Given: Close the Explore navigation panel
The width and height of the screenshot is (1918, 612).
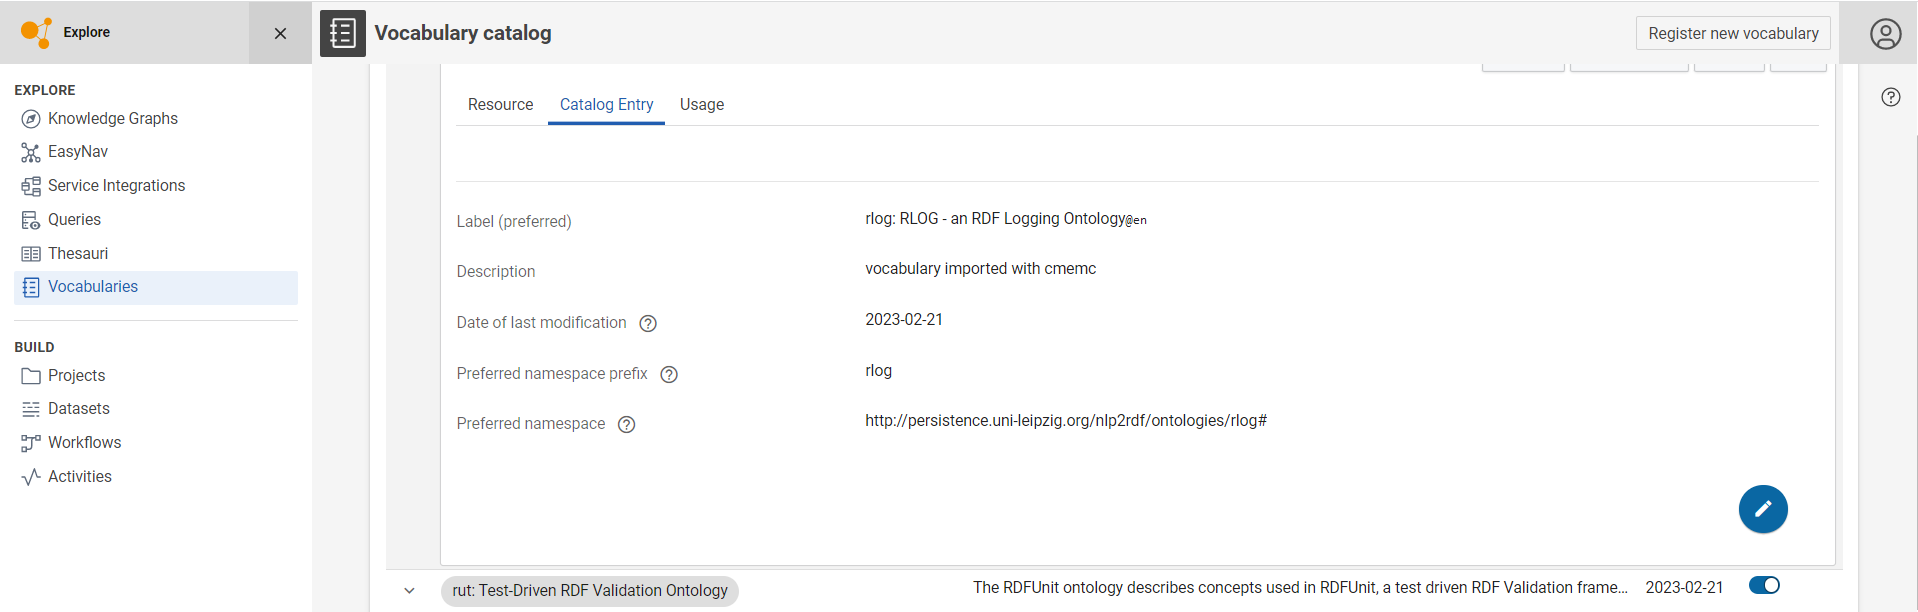Looking at the screenshot, I should (280, 33).
